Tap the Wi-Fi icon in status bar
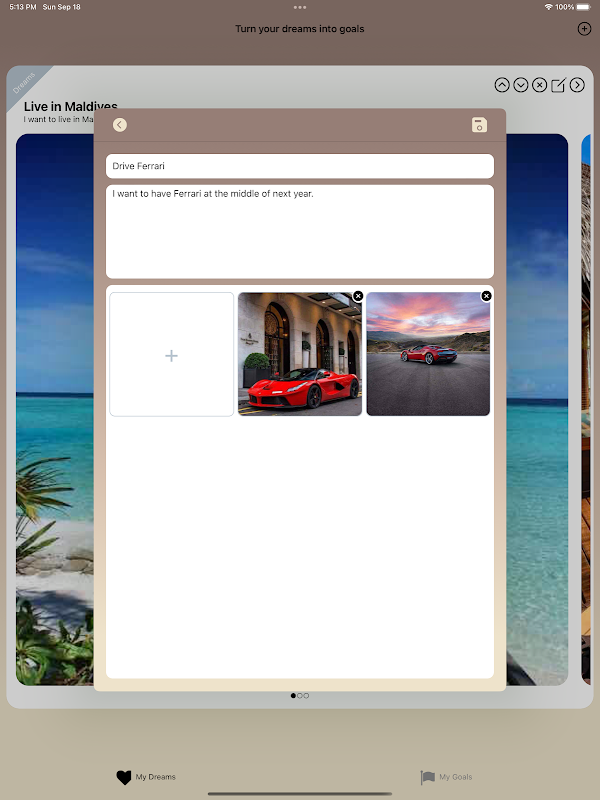 tap(548, 7)
